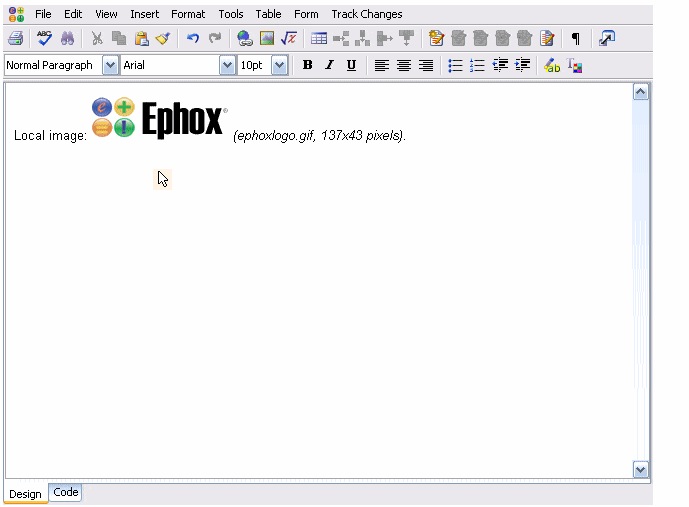
Task: Switch to the Design tab
Action: coord(25,494)
